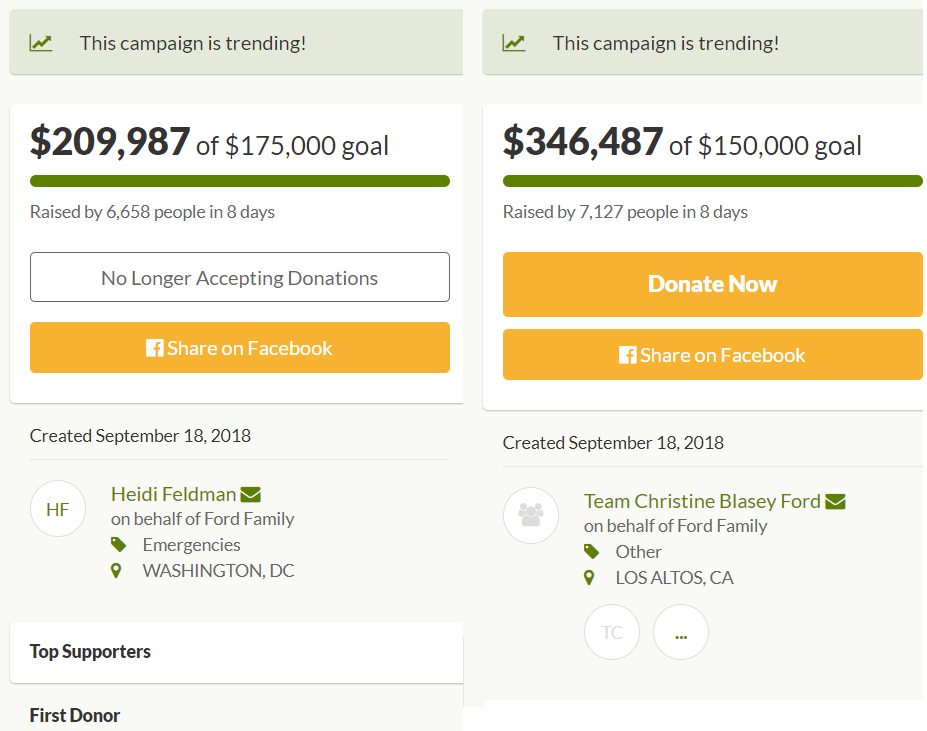Click the trending chart icon on the $209,987 campaign
927x731 pixels.
[41, 43]
